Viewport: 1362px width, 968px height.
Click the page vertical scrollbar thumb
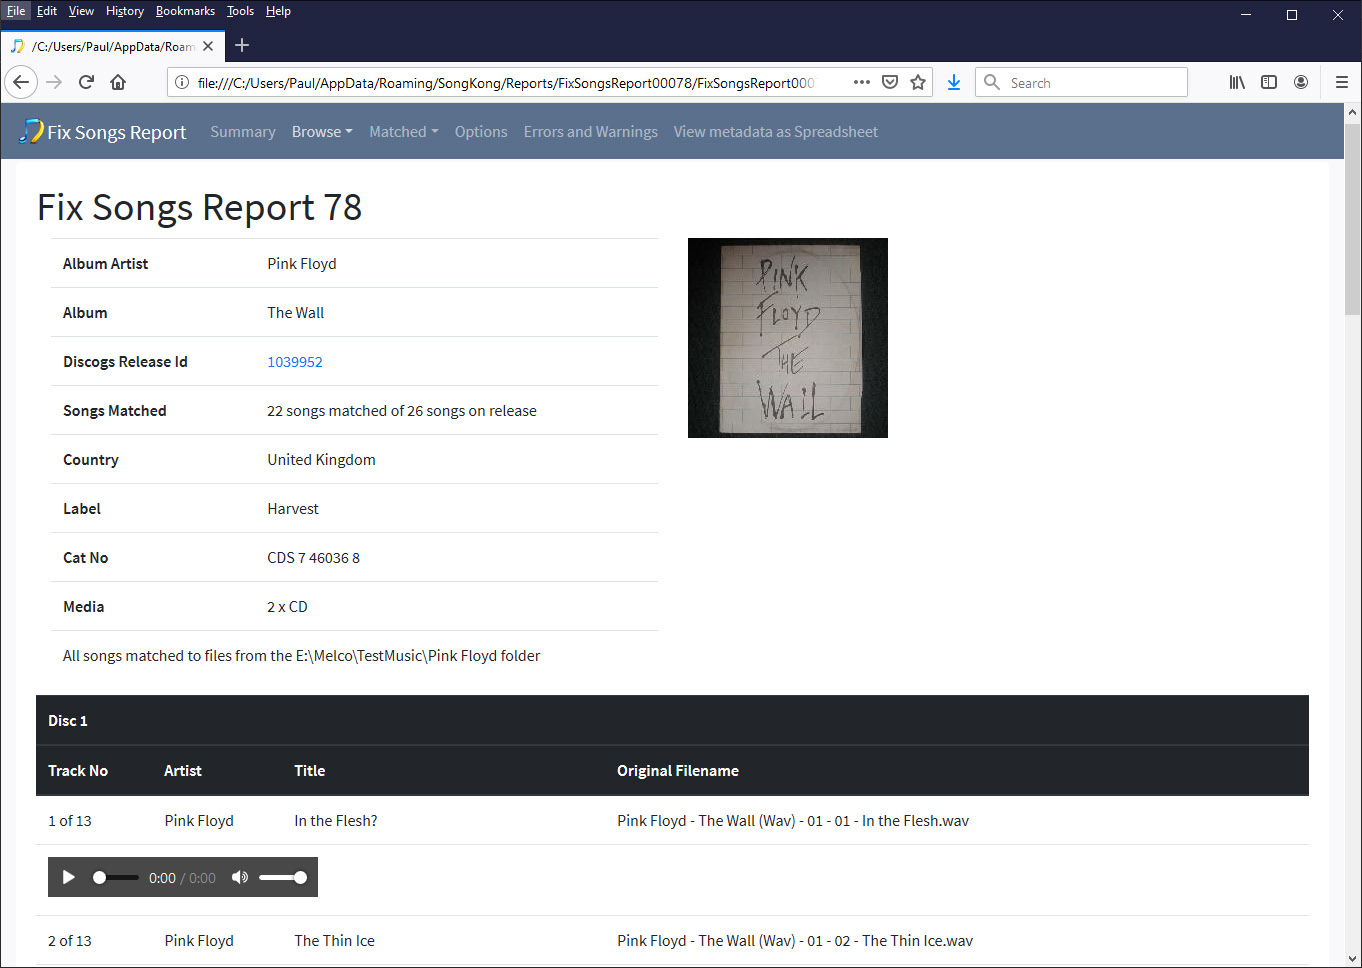tap(1352, 220)
